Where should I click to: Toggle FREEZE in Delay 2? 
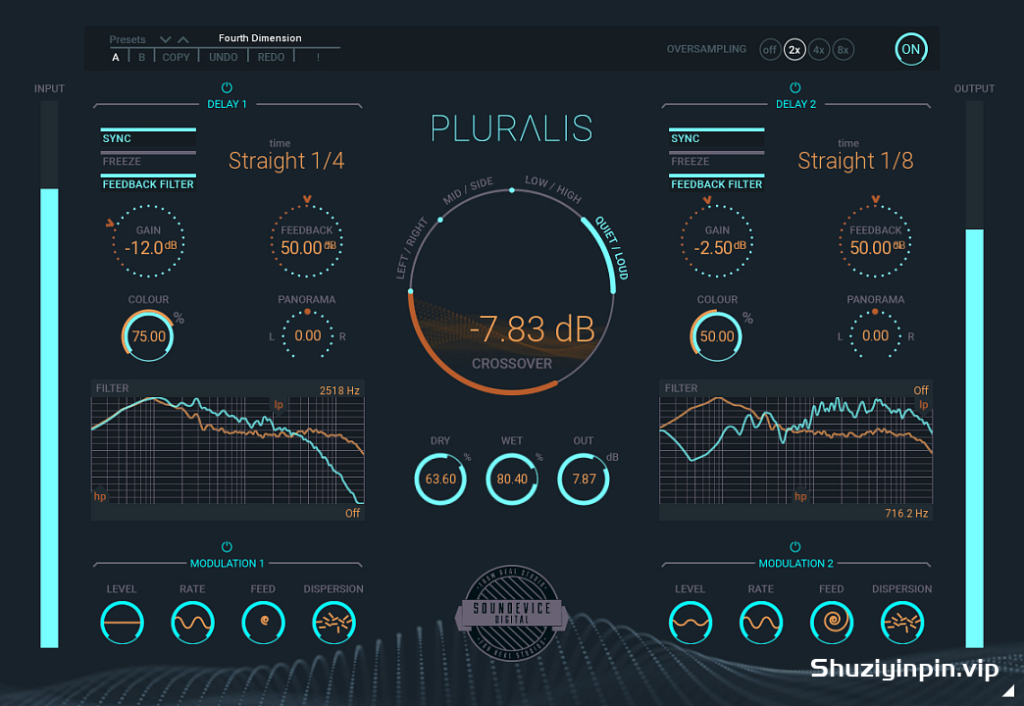(x=716, y=161)
